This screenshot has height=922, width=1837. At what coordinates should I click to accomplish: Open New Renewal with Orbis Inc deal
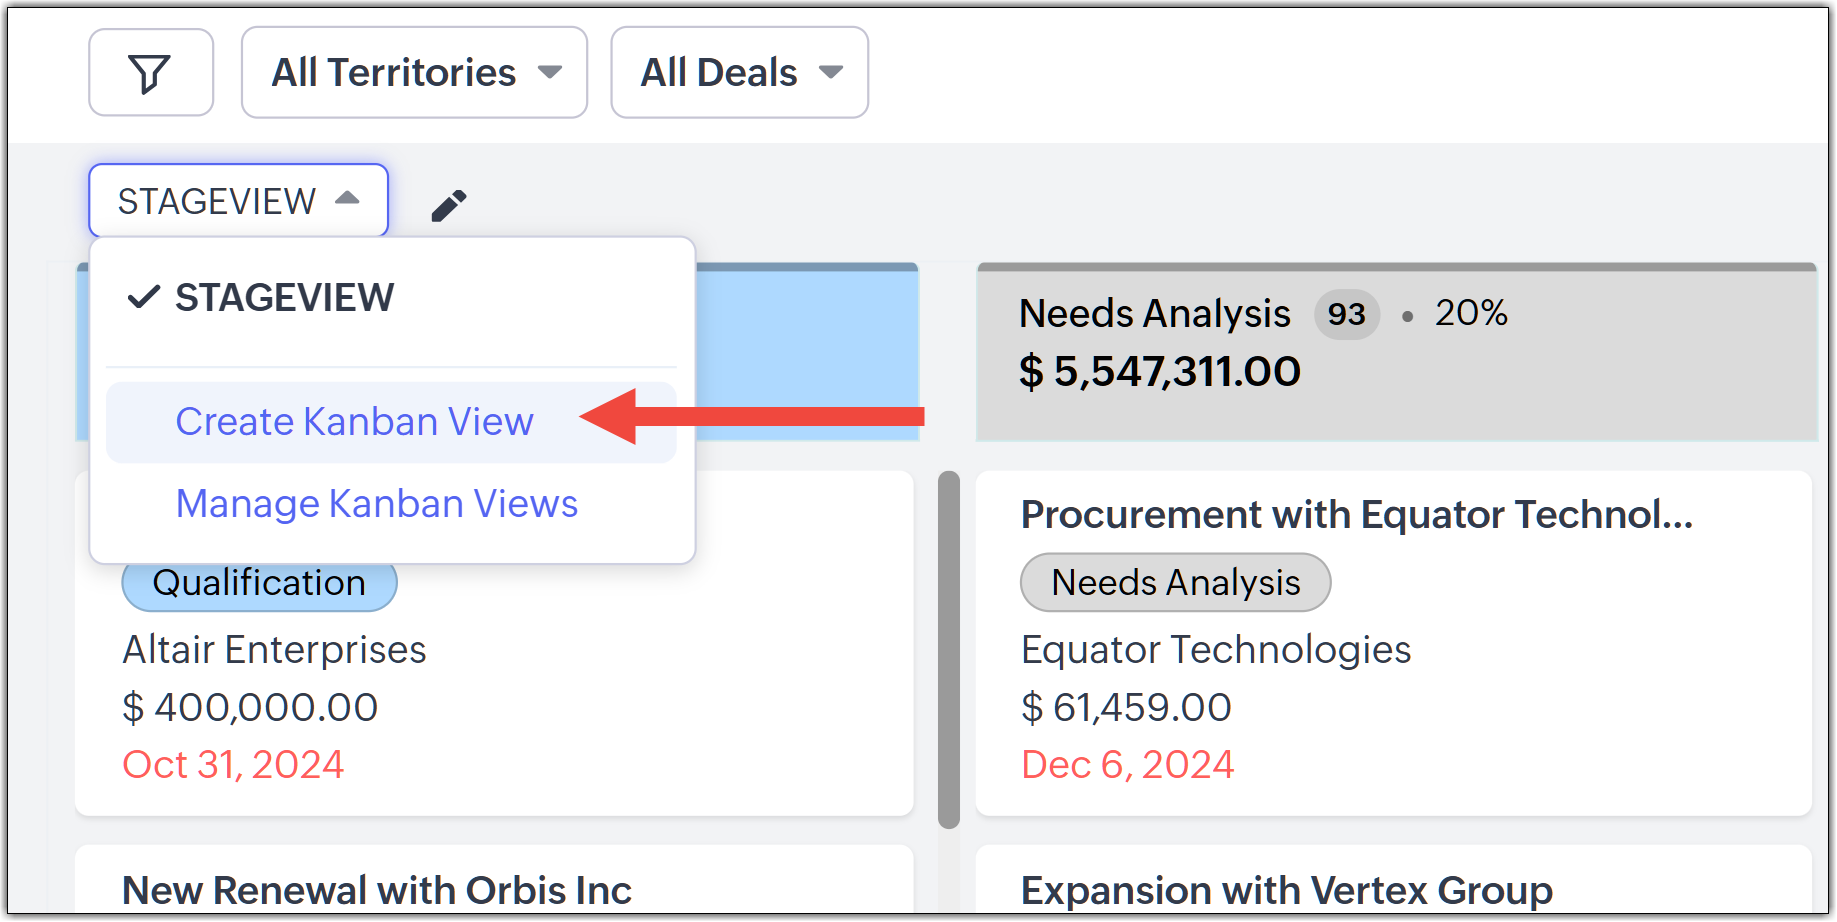click(x=376, y=890)
